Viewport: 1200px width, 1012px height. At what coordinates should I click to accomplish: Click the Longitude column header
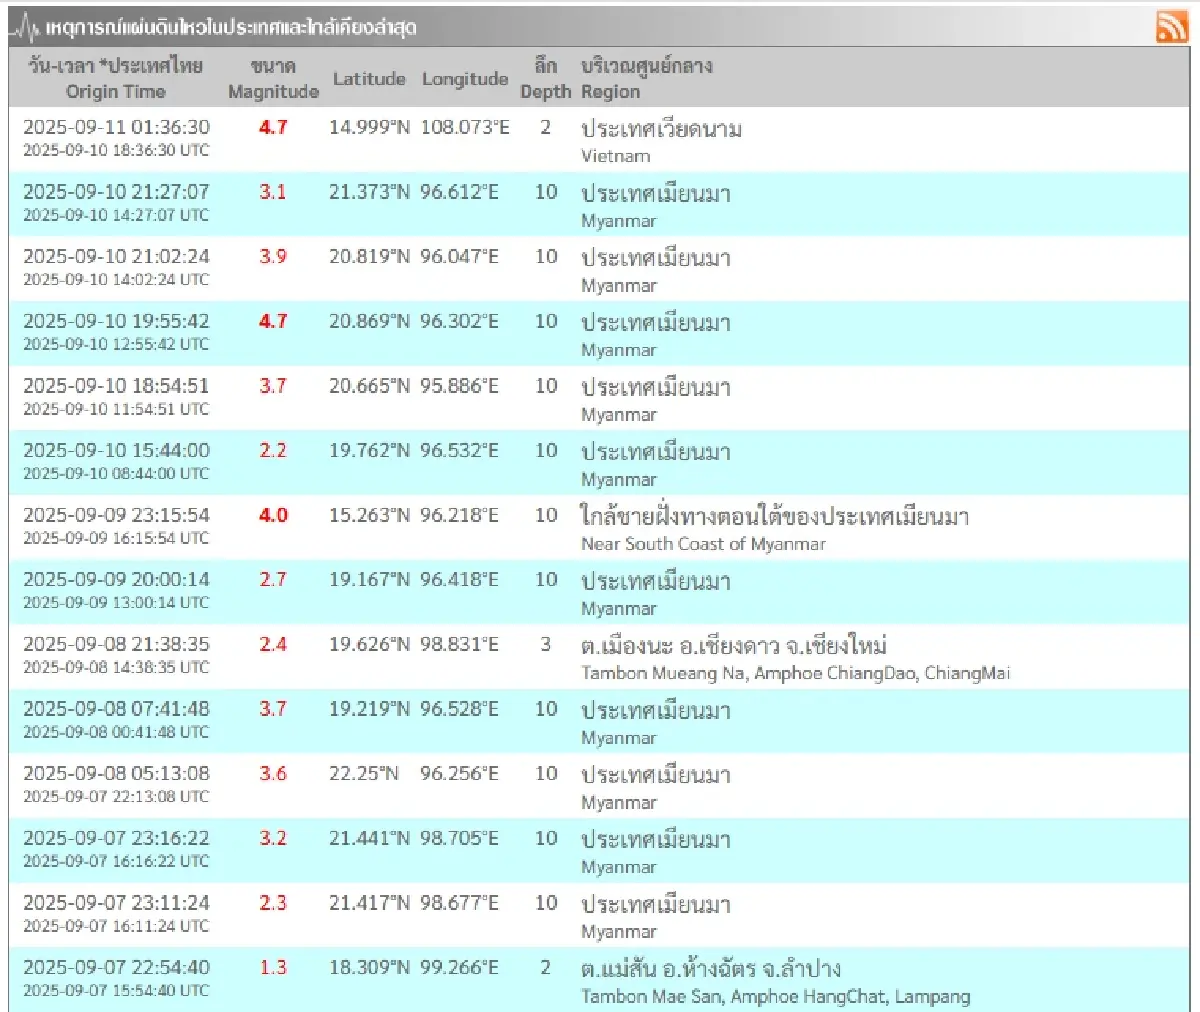pyautogui.click(x=464, y=80)
